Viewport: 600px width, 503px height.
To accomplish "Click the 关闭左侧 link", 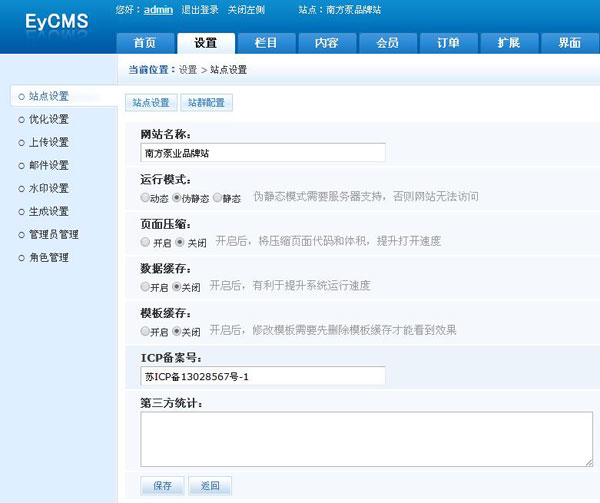I will coord(247,9).
